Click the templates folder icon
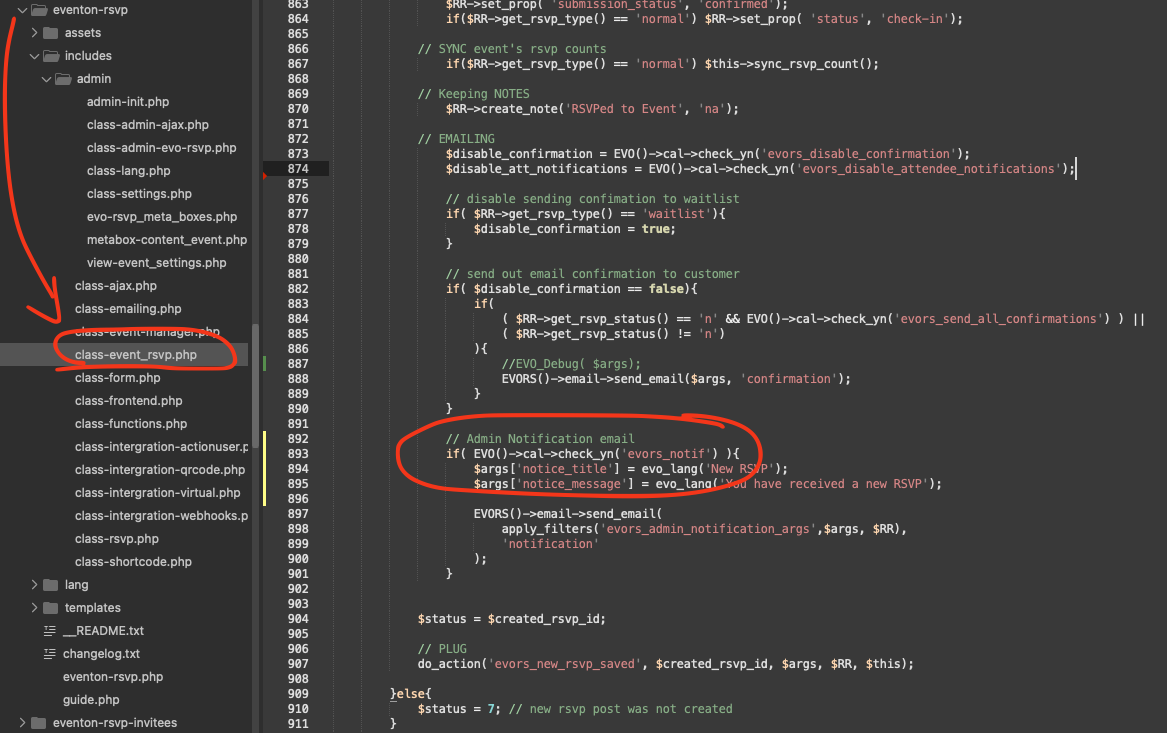Image resolution: width=1167 pixels, height=733 pixels. click(x=51, y=608)
